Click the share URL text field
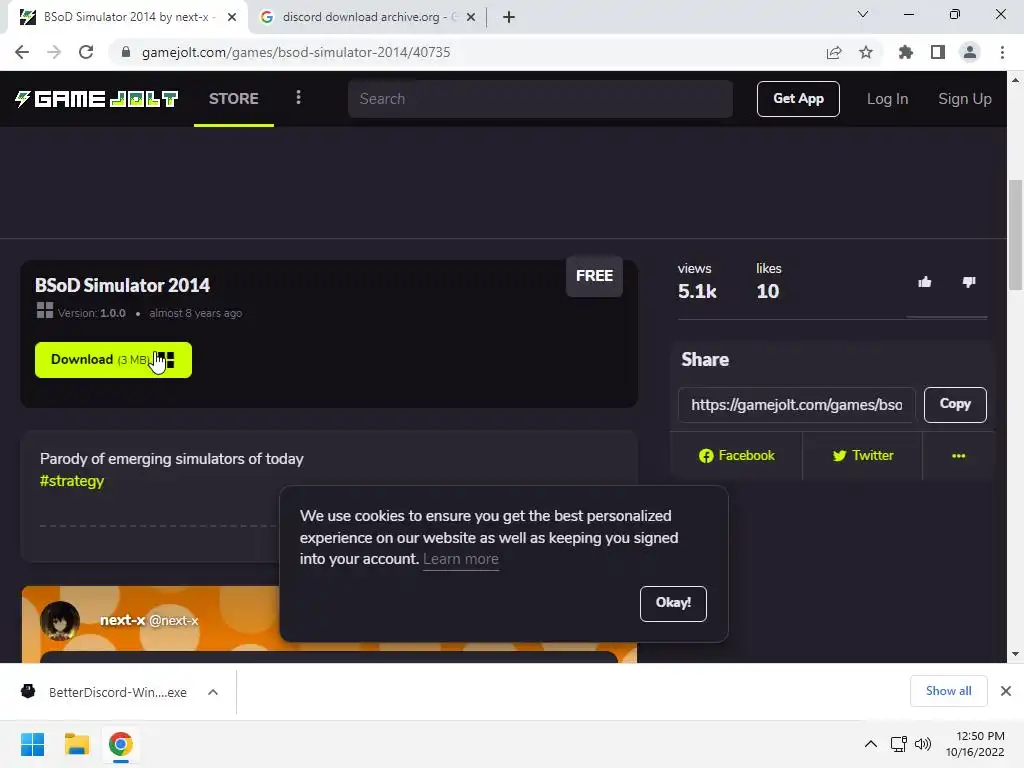Viewport: 1024px width, 768px height. tap(797, 405)
